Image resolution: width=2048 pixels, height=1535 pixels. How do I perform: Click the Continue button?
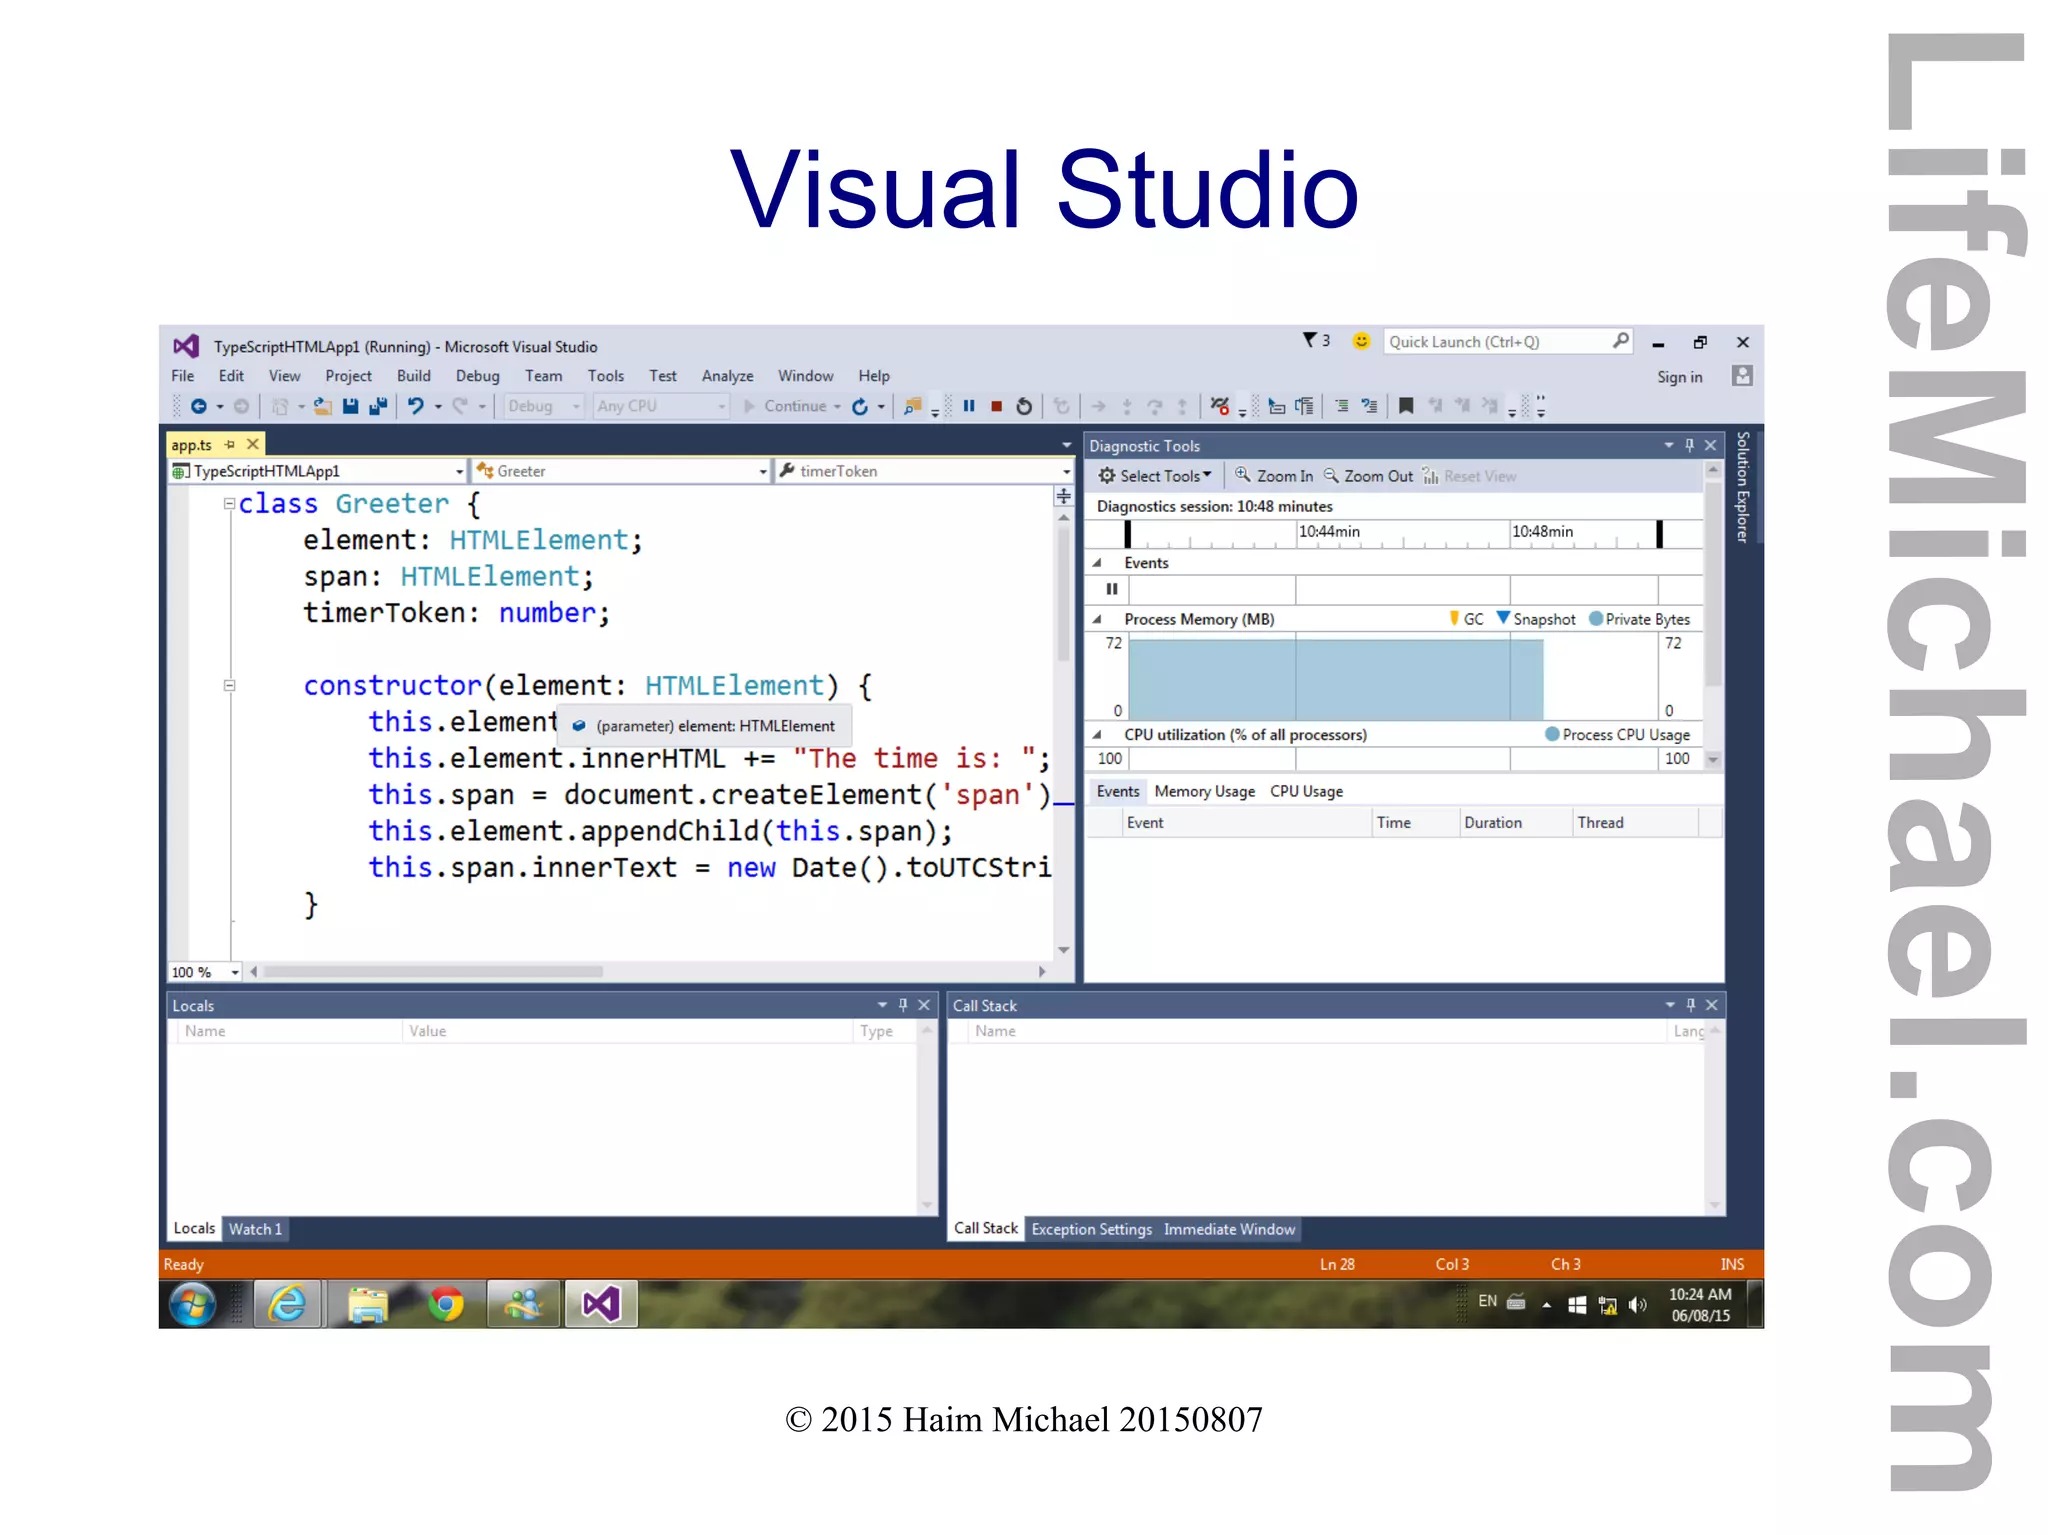[786, 406]
